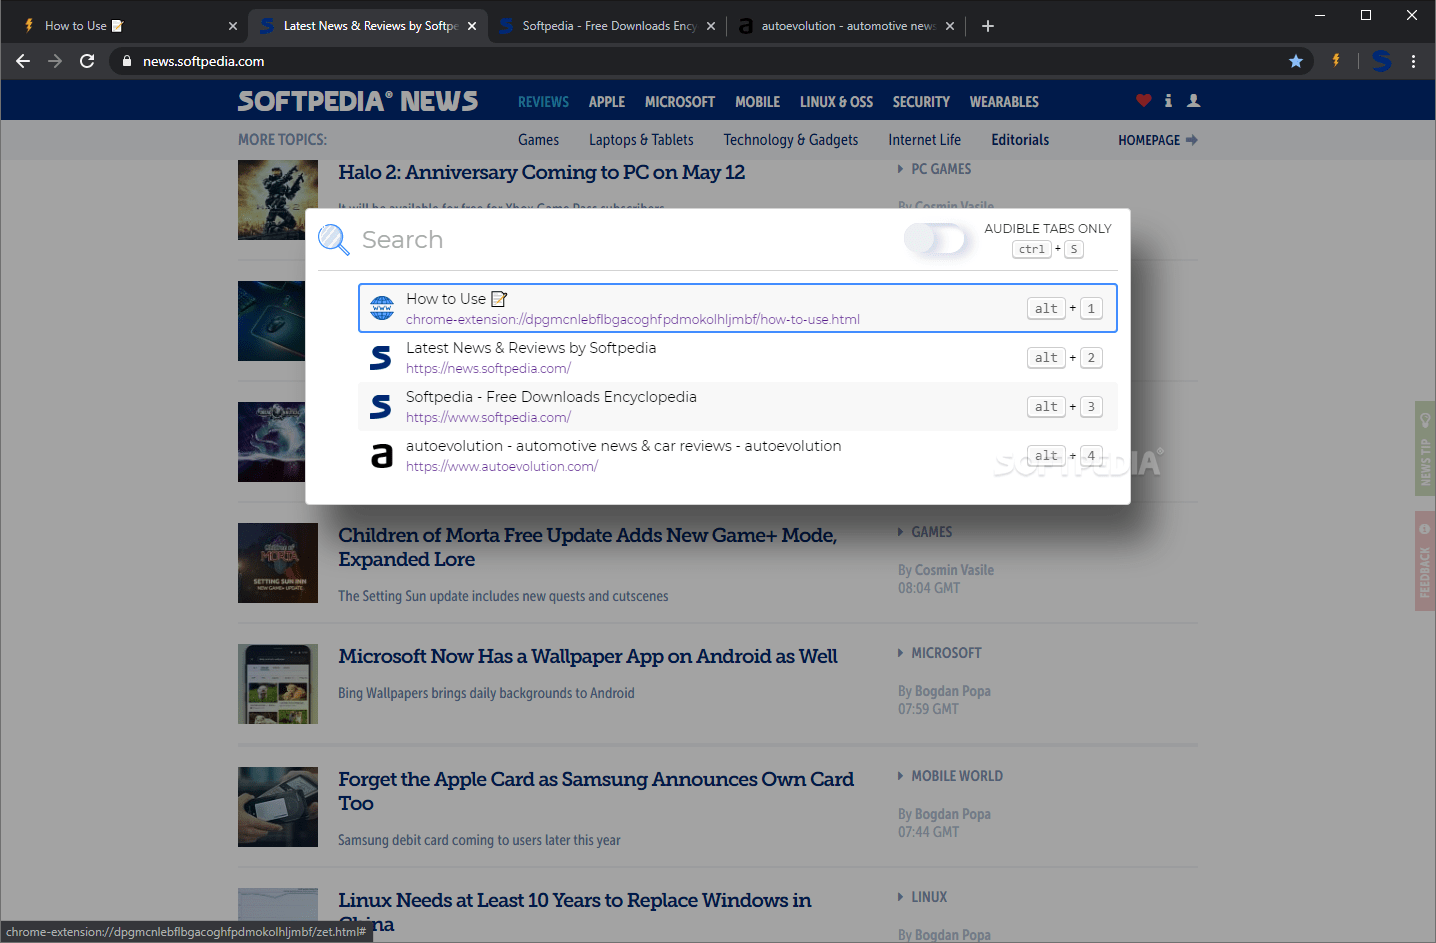
Task: Close the Softpedia Free Downloads tab
Action: (711, 26)
